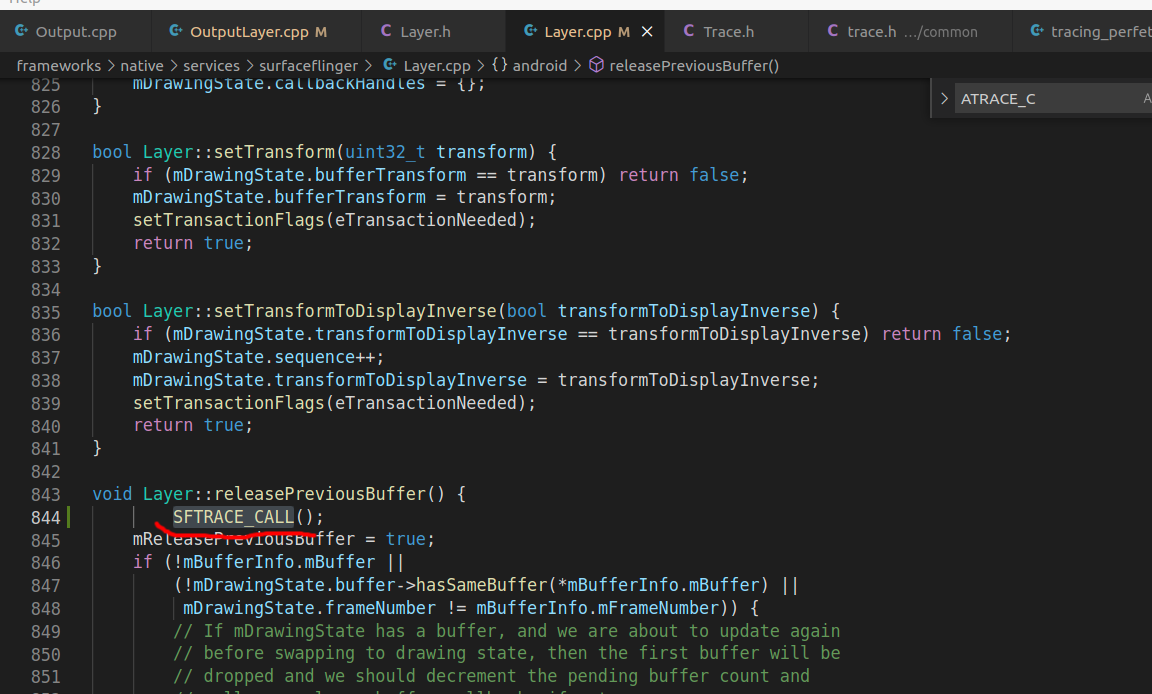
Task: Open the services breadcrumb segment
Action: (212, 66)
